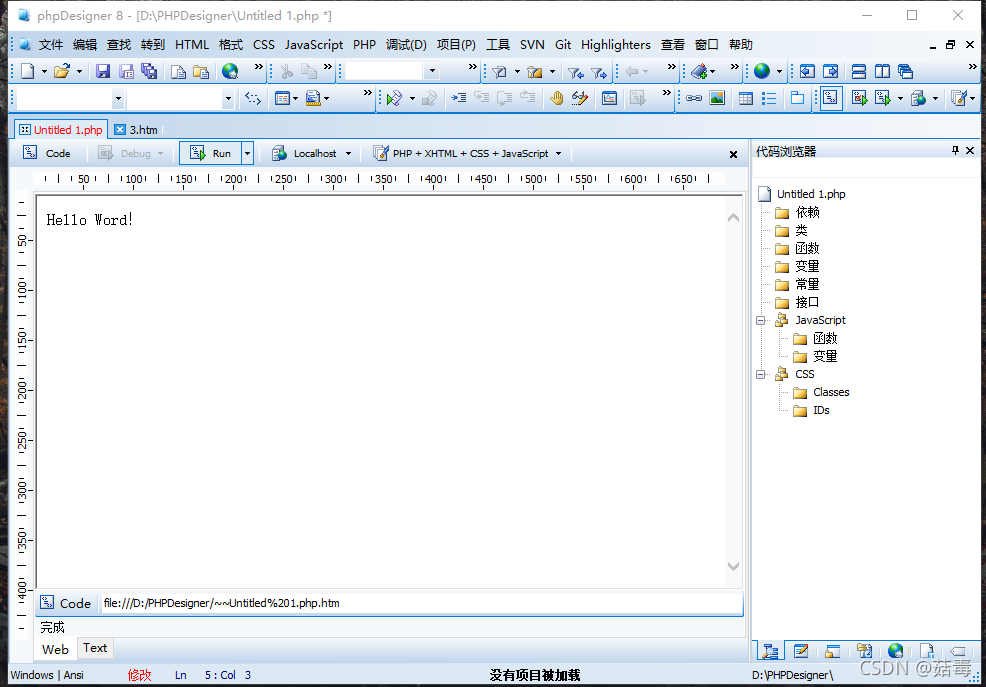Select the Classes folder under CSS

821,393
